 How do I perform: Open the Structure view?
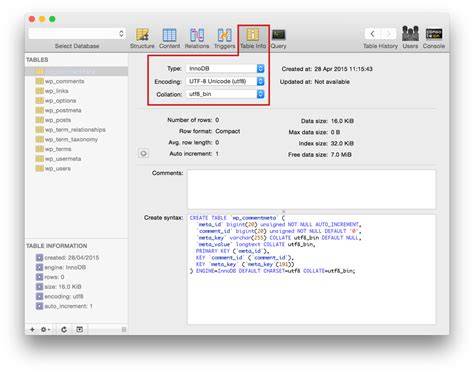point(142,38)
